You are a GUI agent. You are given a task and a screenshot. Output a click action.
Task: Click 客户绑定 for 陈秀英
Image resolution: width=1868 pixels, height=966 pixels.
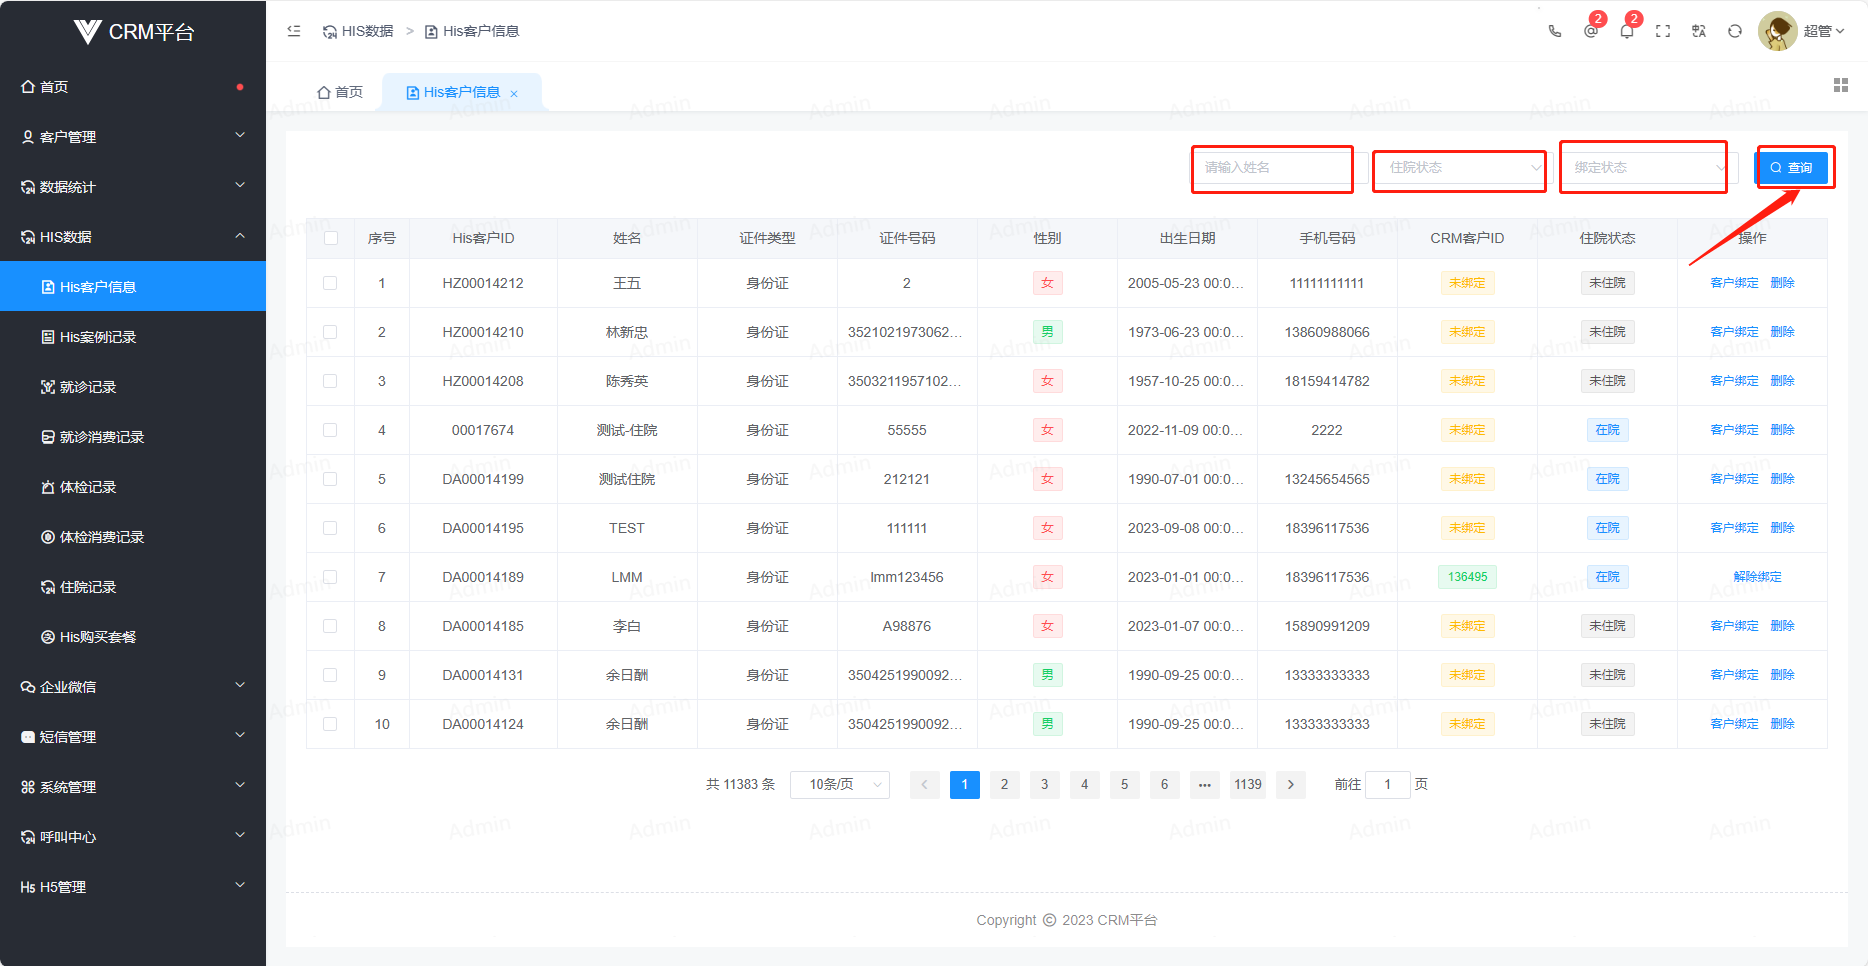click(x=1734, y=381)
